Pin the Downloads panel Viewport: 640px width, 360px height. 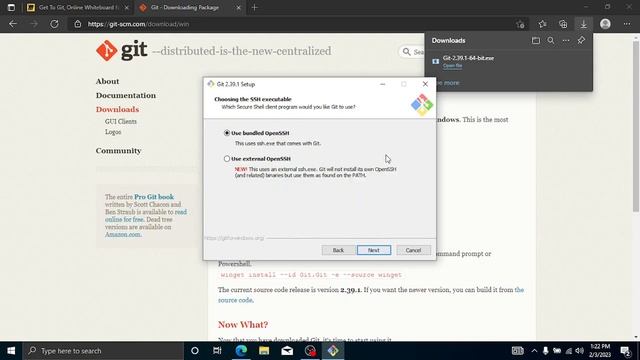(x=581, y=40)
